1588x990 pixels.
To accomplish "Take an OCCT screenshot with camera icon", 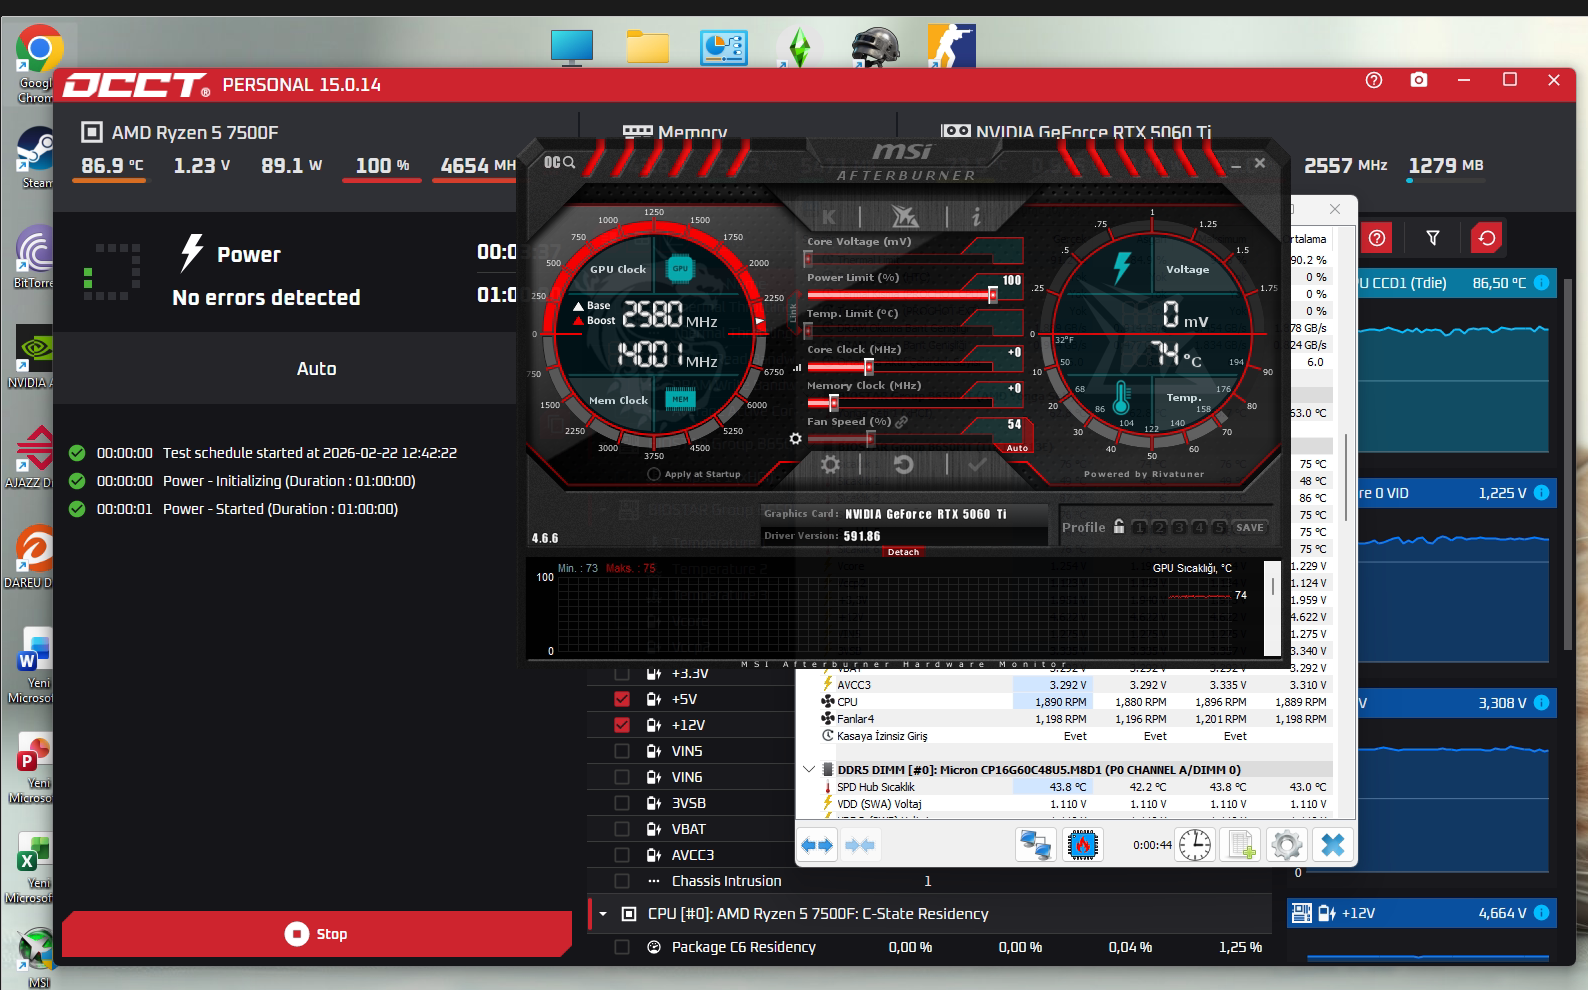I will (x=1419, y=80).
